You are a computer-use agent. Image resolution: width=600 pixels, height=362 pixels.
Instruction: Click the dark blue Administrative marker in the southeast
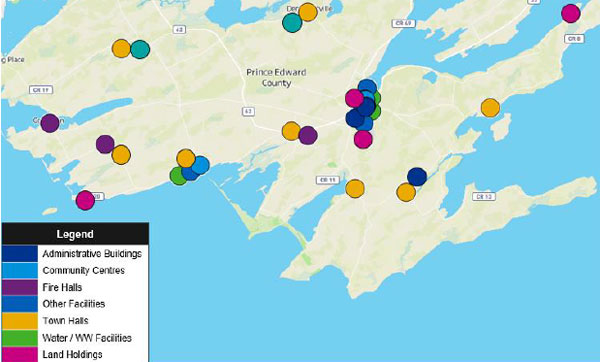click(x=417, y=177)
